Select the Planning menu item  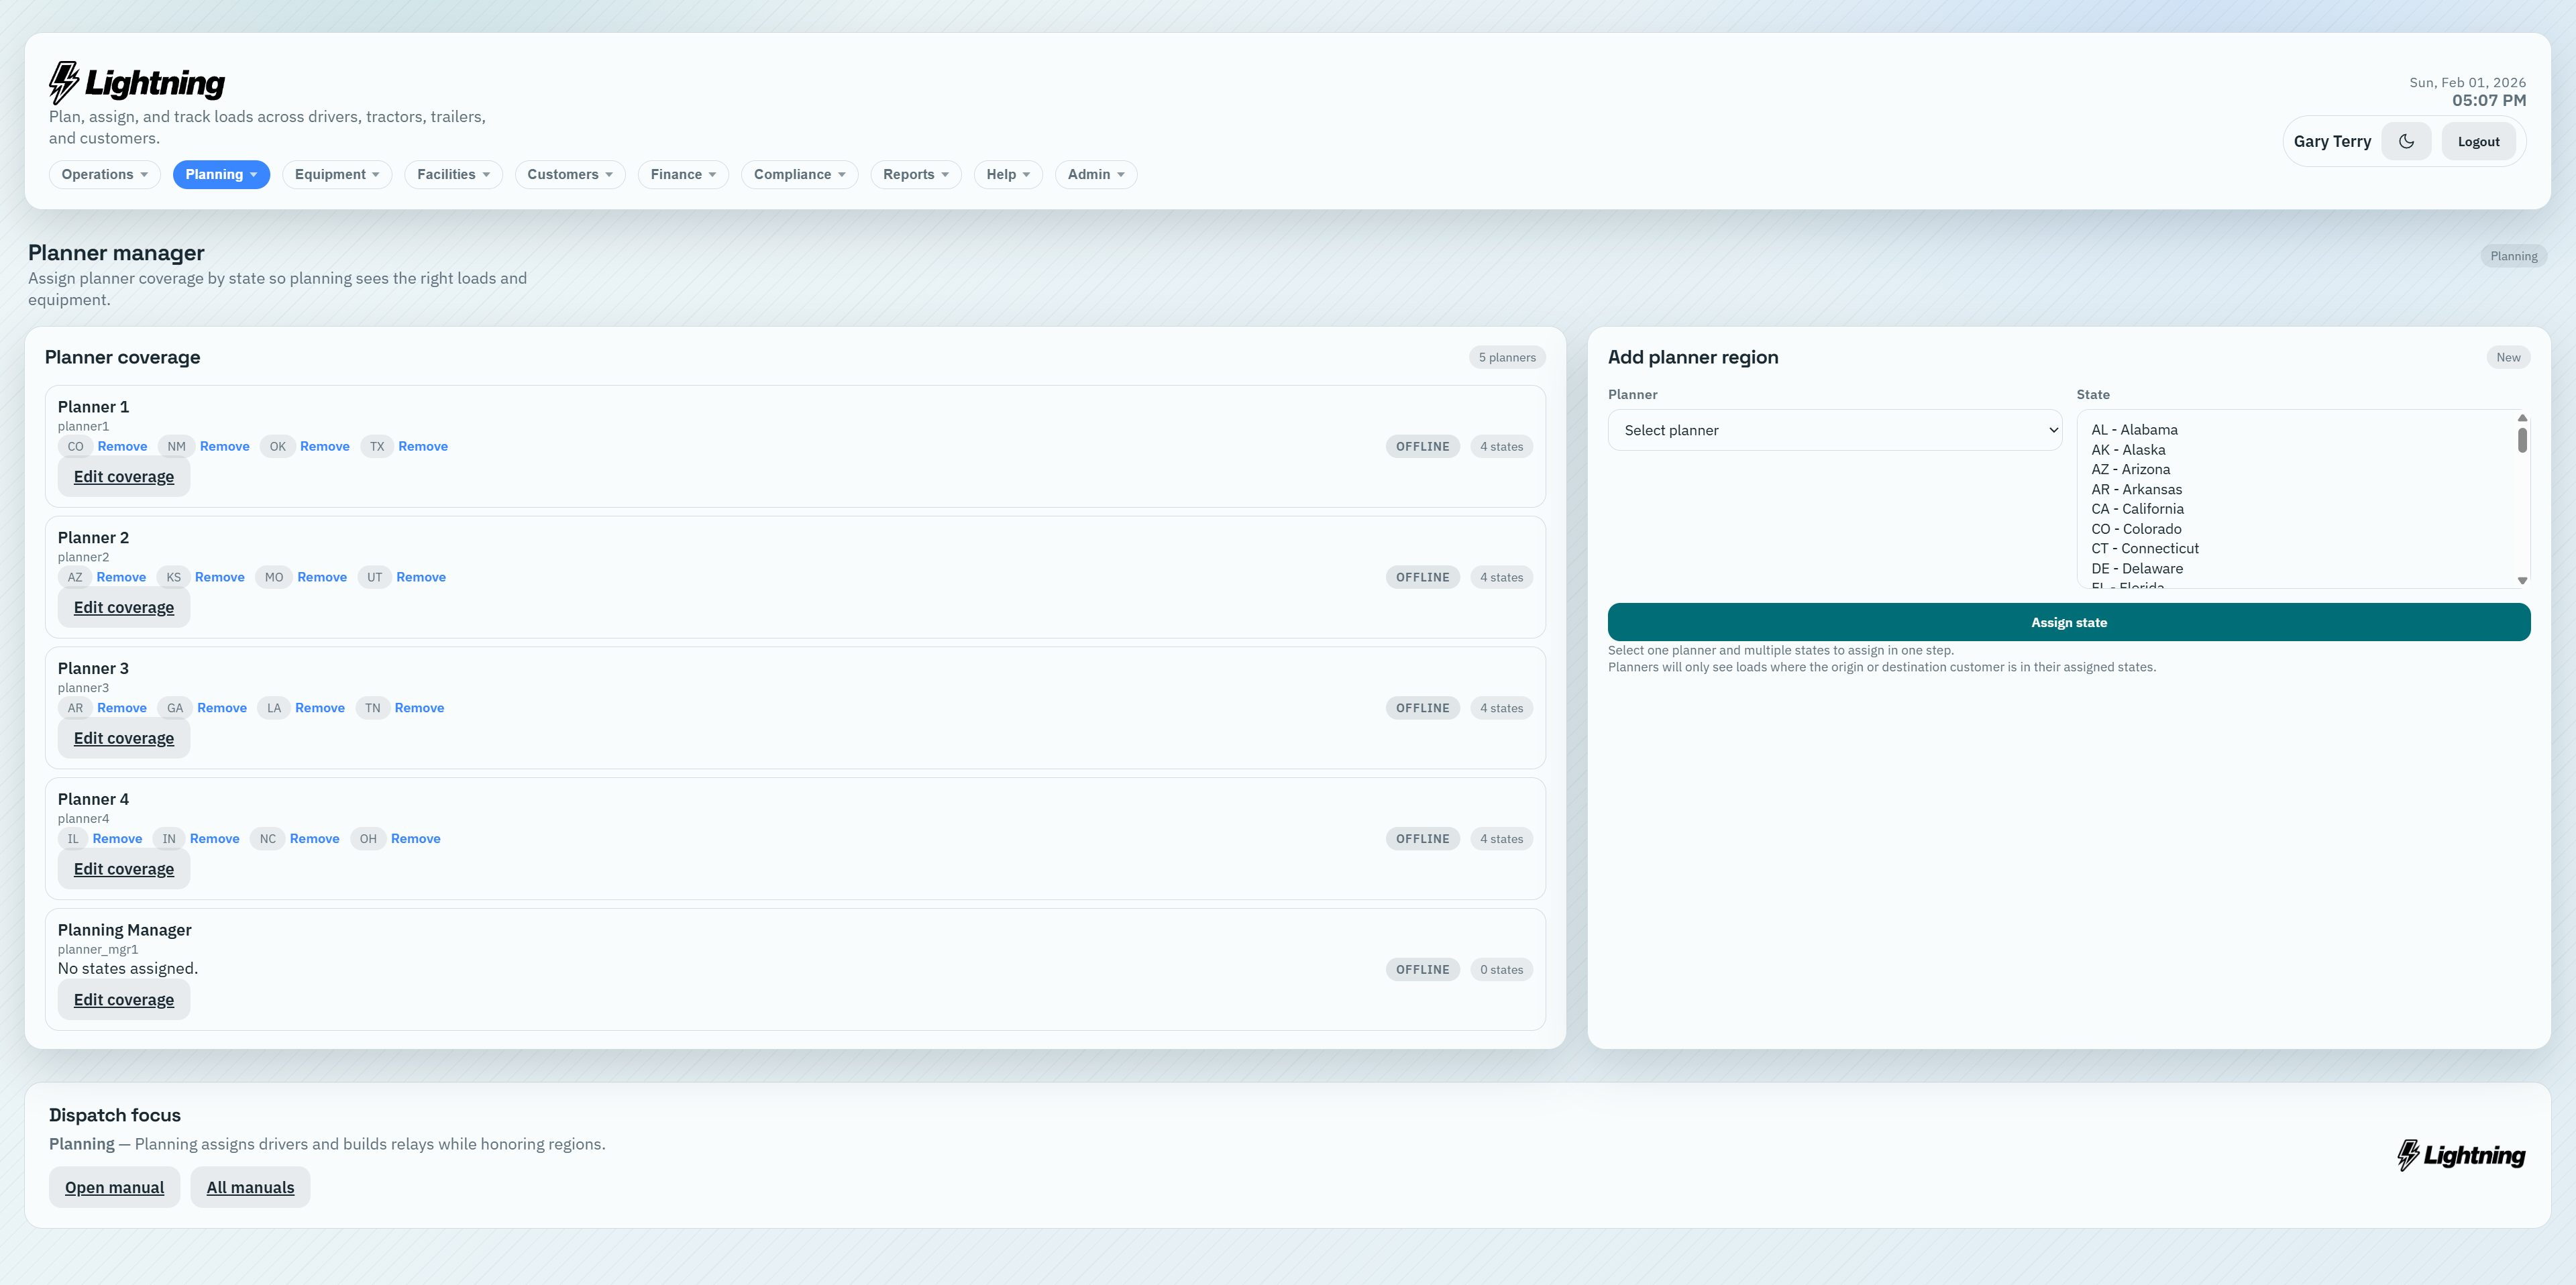pos(221,174)
